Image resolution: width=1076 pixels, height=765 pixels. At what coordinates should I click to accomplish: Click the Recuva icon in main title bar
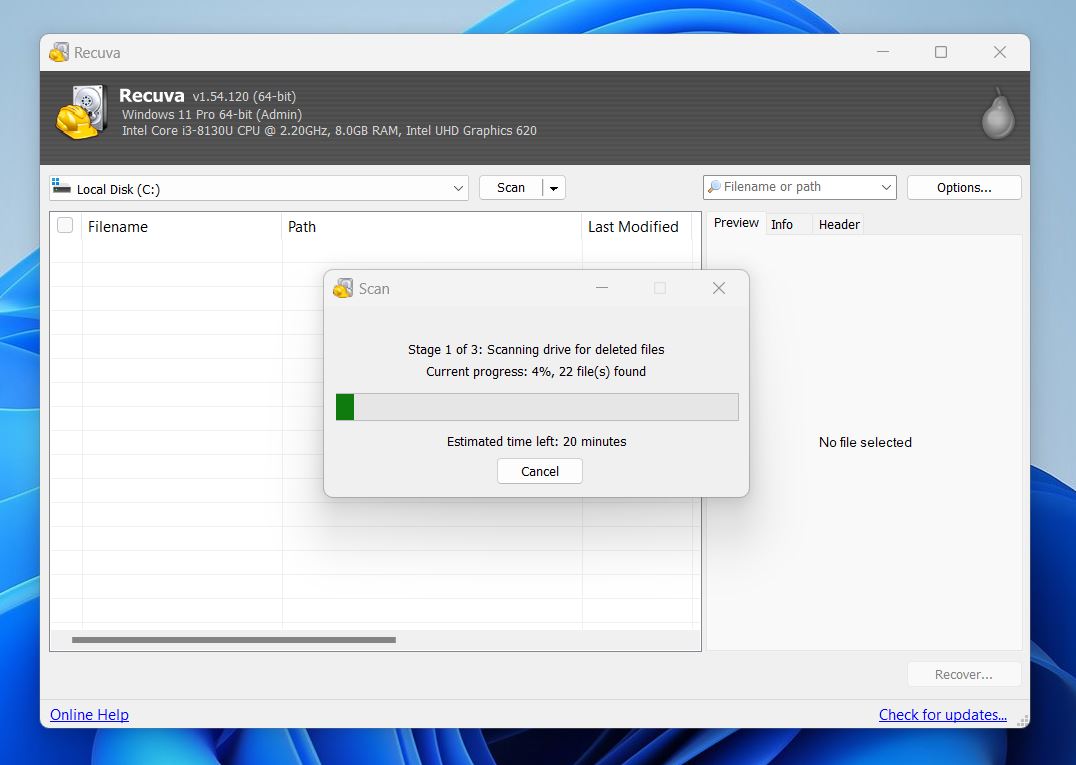coord(59,52)
